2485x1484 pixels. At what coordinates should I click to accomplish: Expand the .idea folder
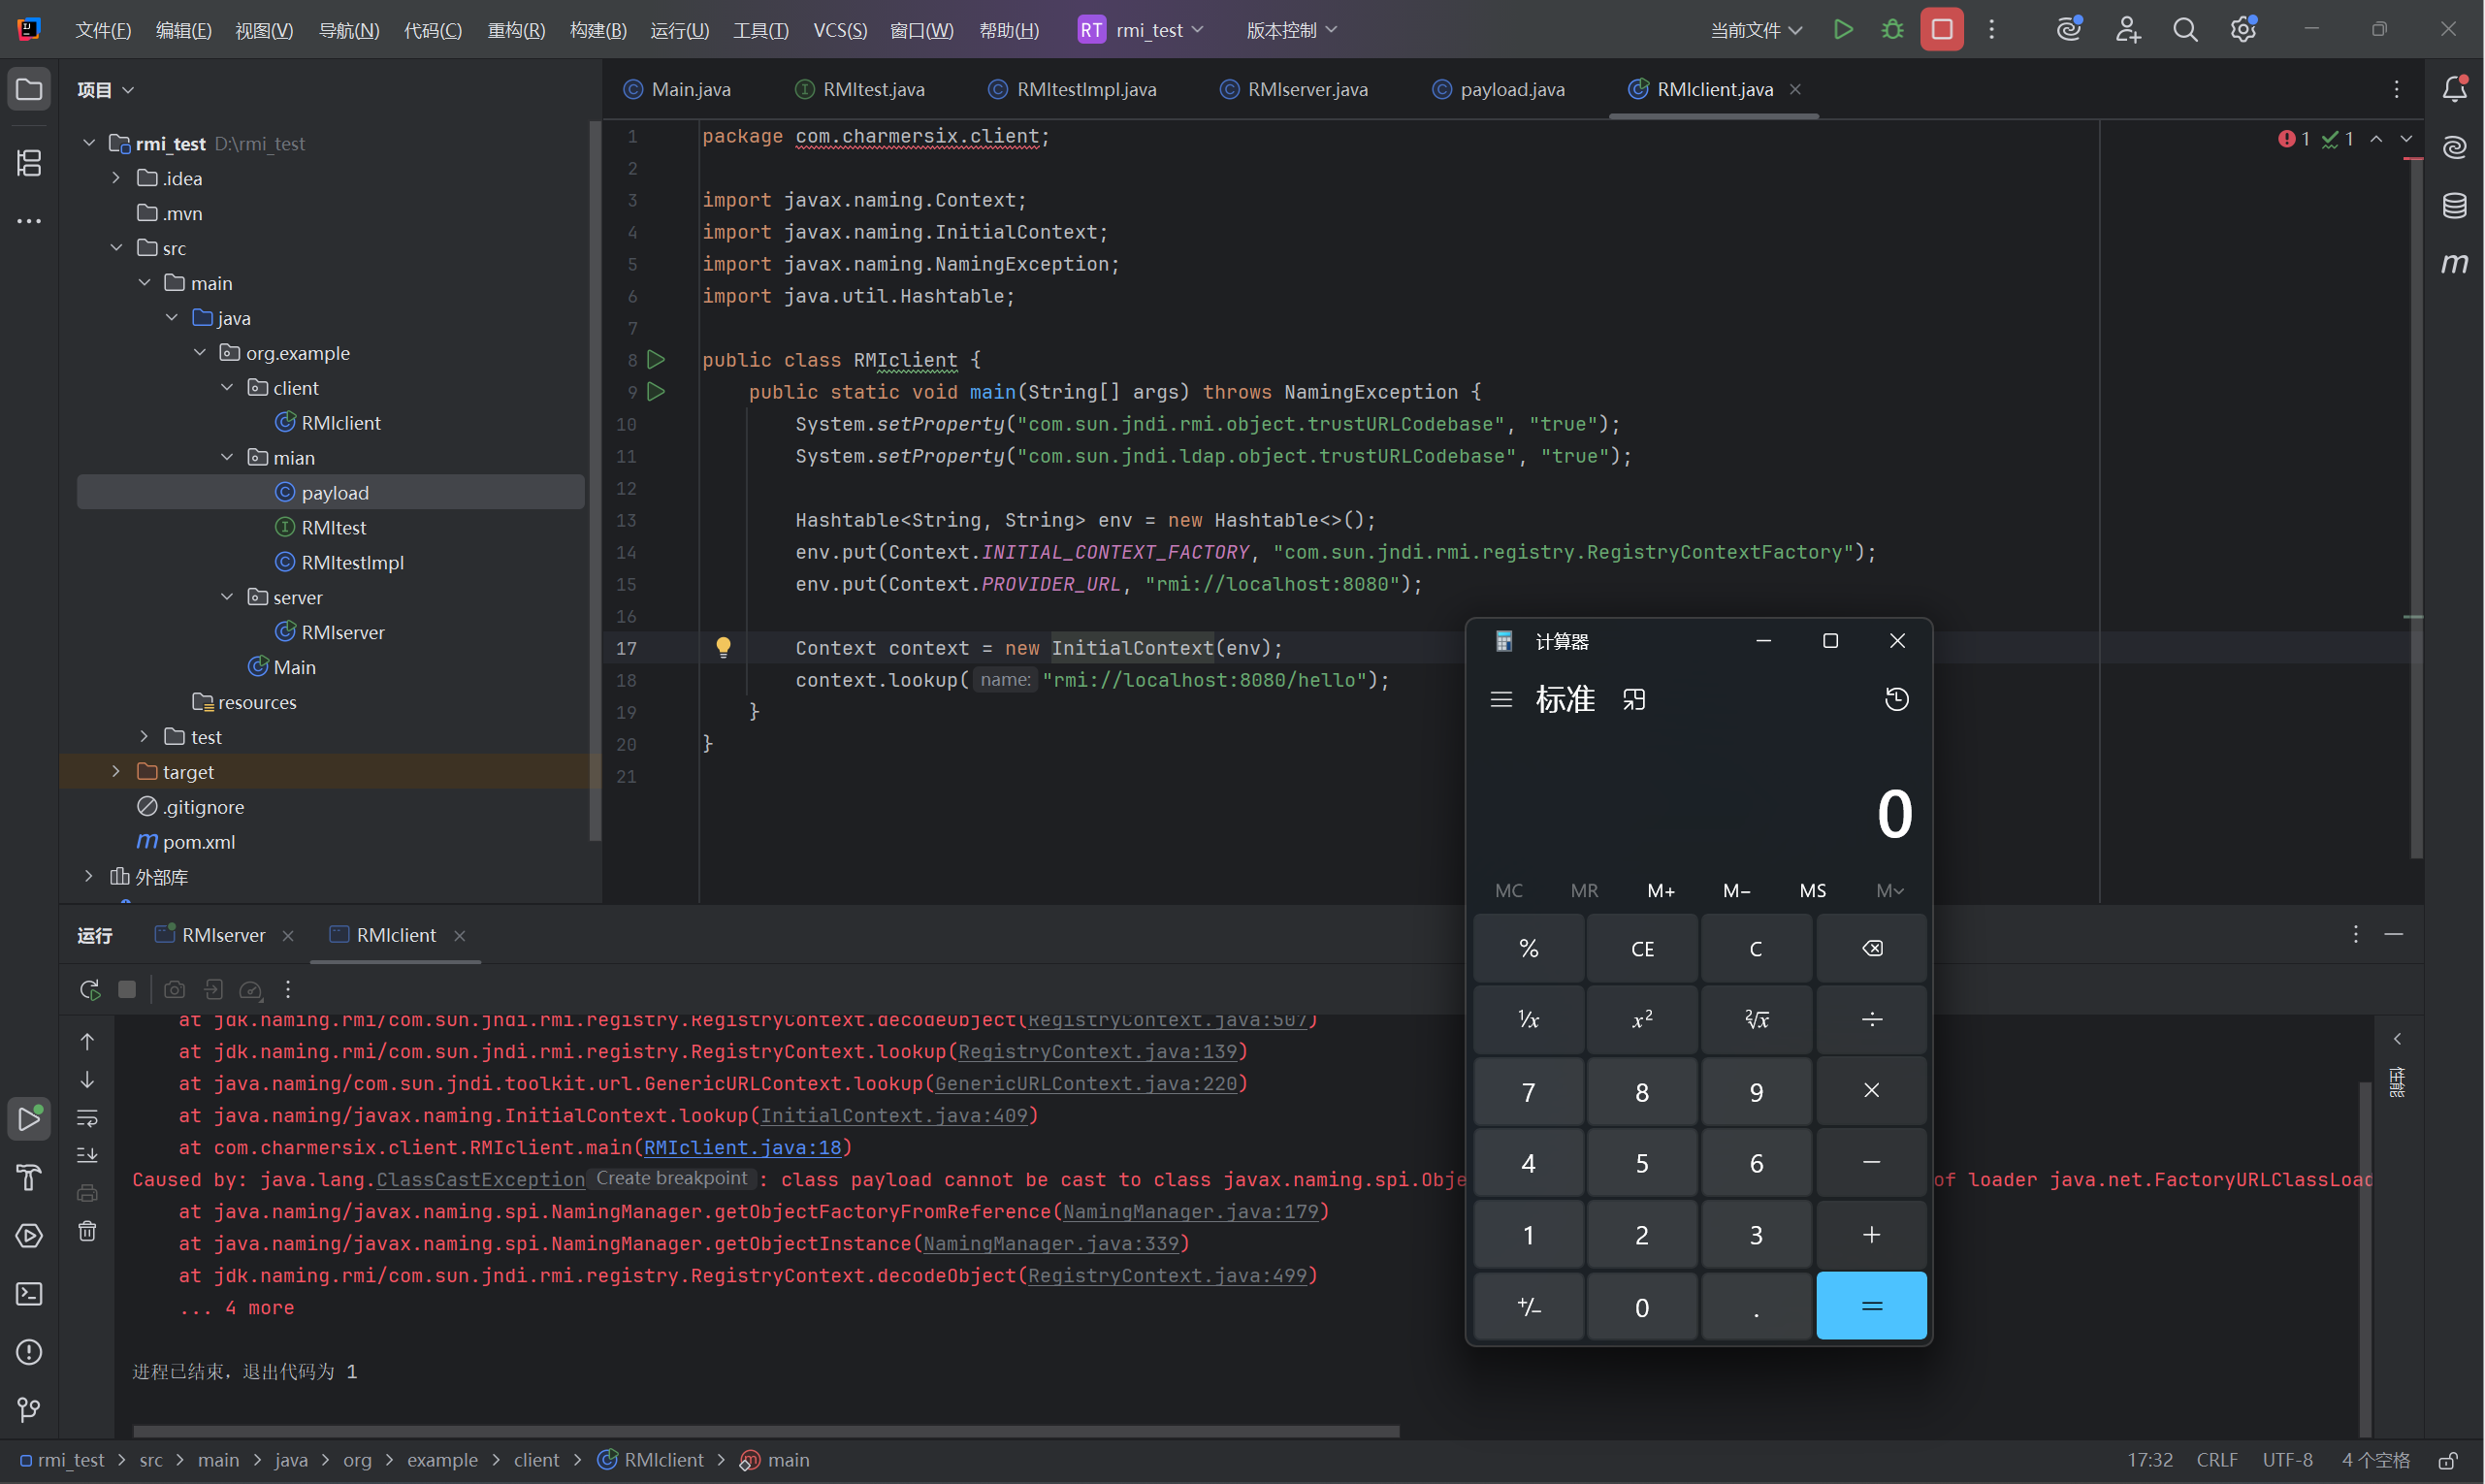116,178
